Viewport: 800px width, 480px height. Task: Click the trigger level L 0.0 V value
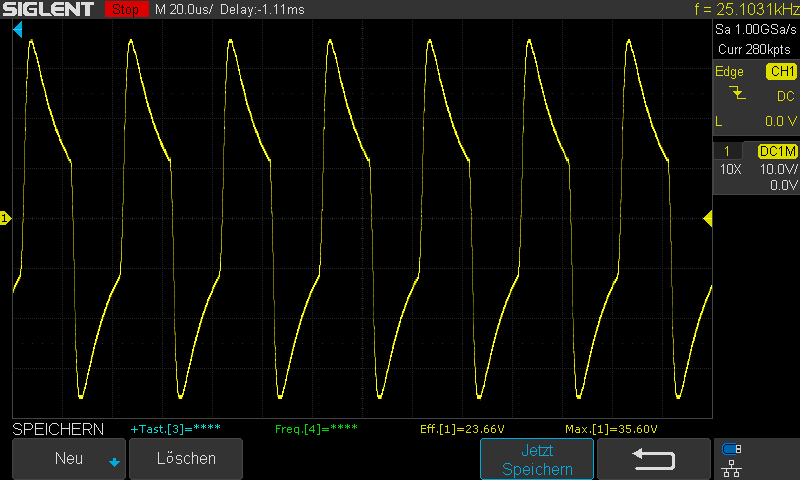point(756,121)
